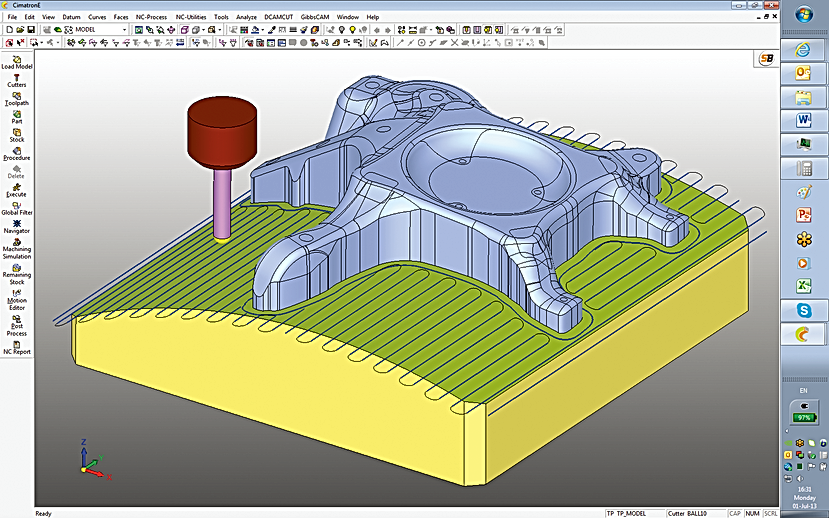829x519 pixels.
Task: Open the Curves menu
Action: pos(97,17)
